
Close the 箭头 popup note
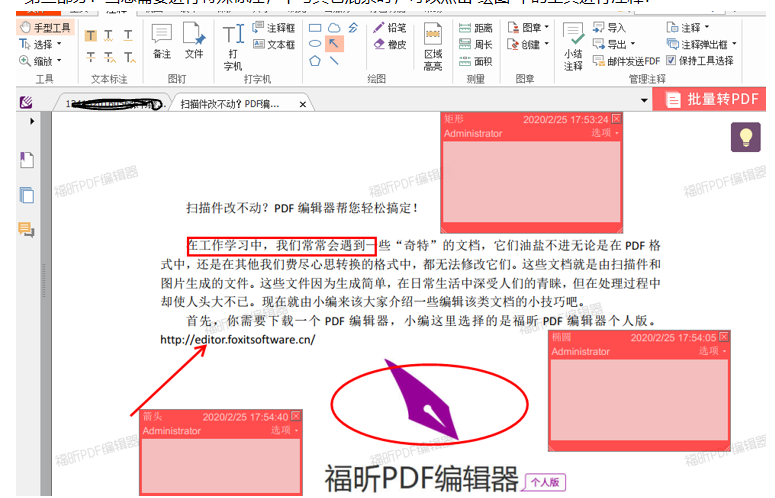click(296, 416)
